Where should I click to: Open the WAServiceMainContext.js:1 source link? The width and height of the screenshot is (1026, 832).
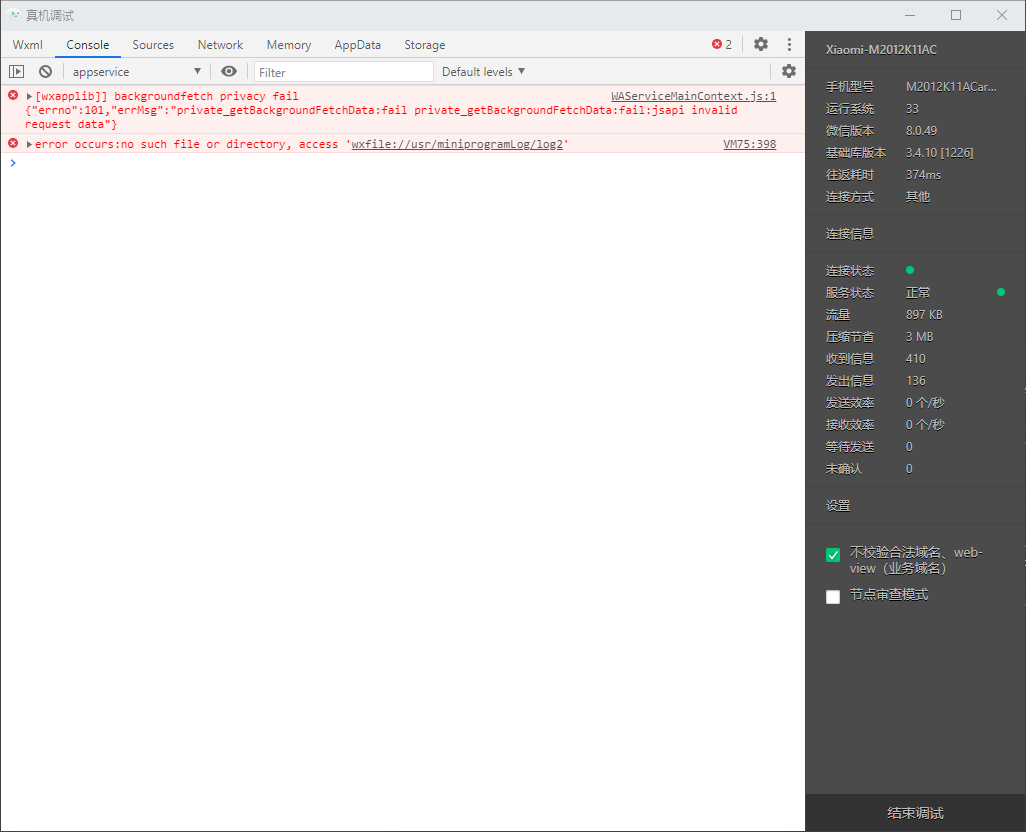694,96
